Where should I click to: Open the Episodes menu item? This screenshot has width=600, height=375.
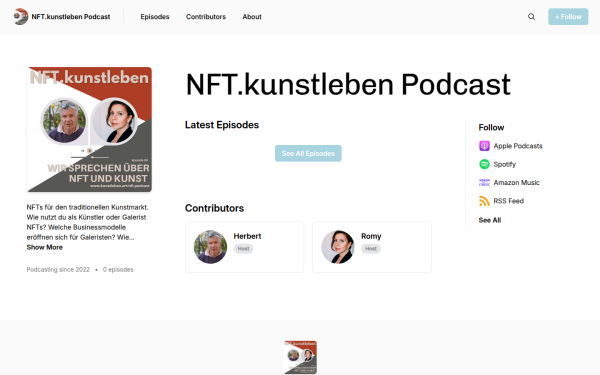(155, 17)
